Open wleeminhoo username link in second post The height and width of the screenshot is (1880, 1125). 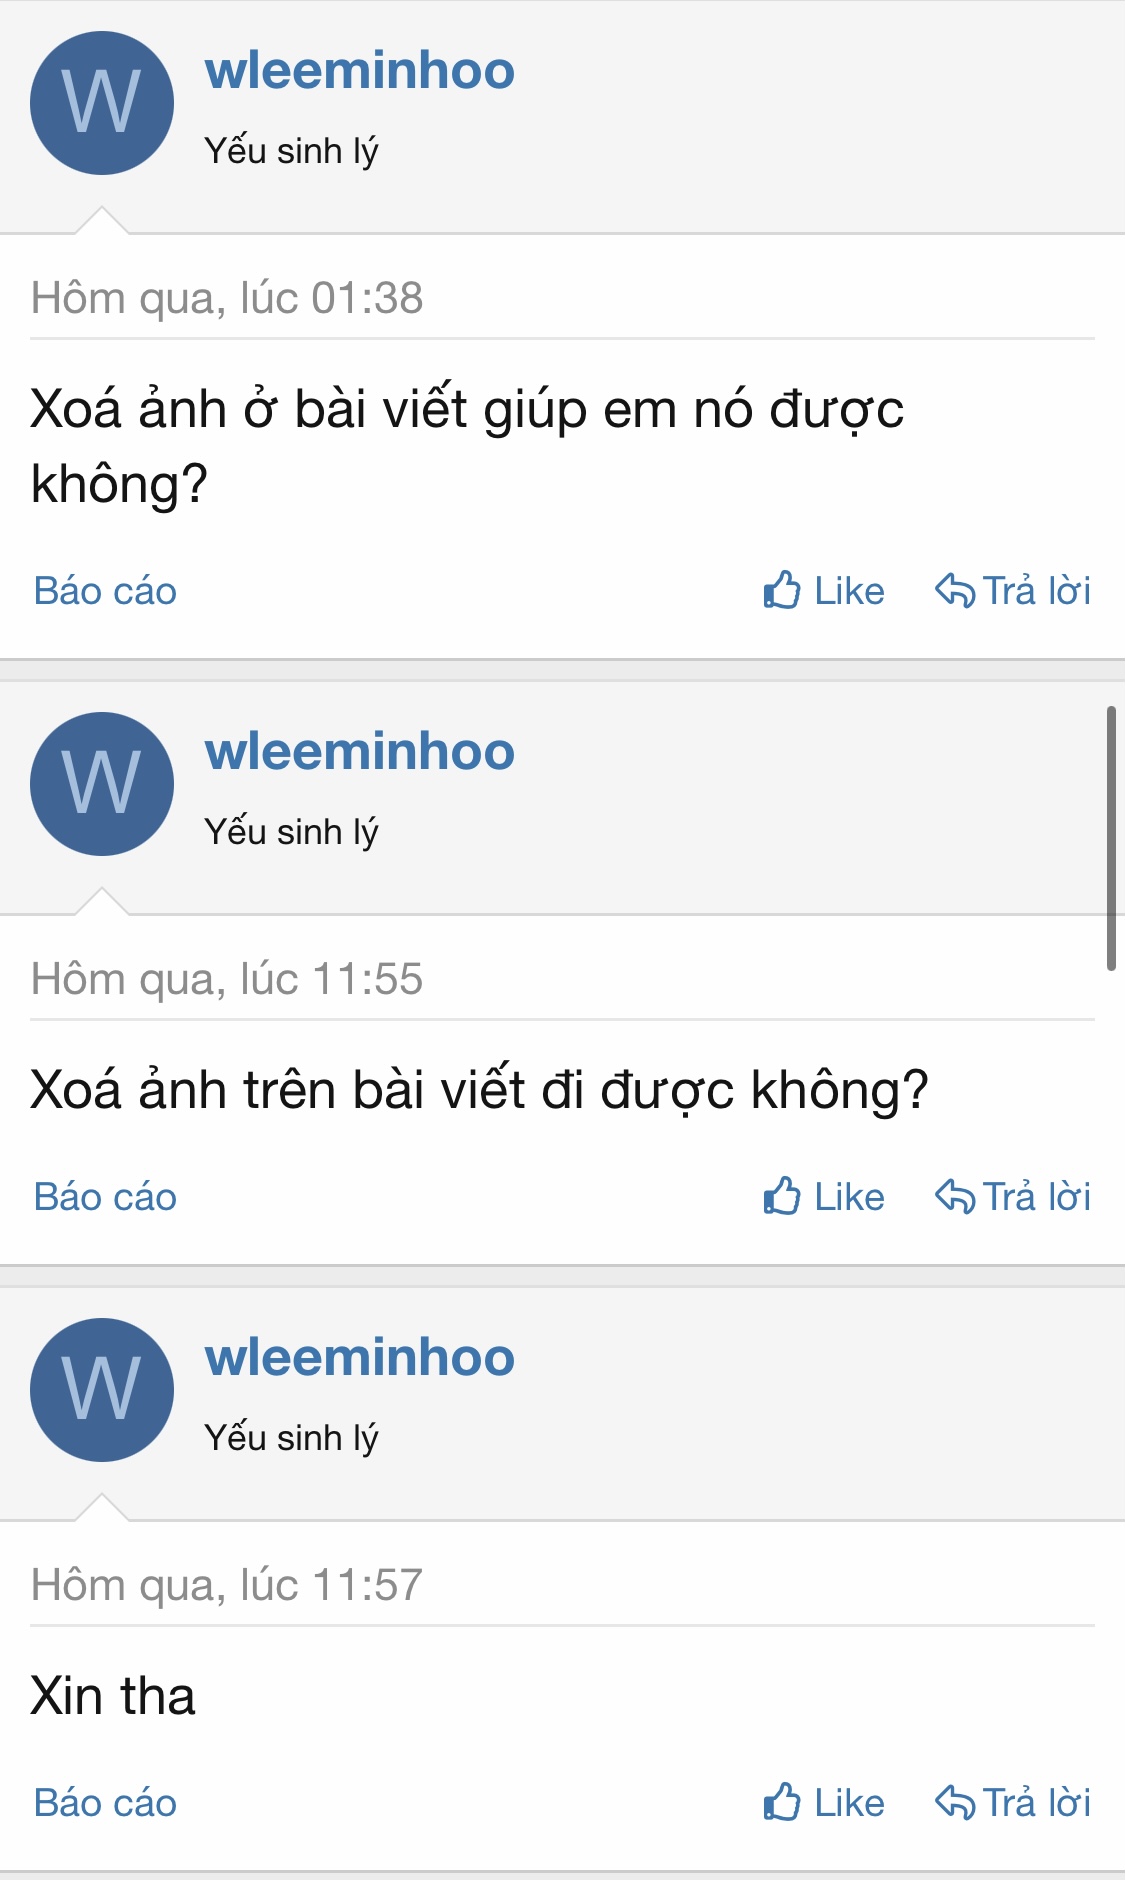coord(360,752)
